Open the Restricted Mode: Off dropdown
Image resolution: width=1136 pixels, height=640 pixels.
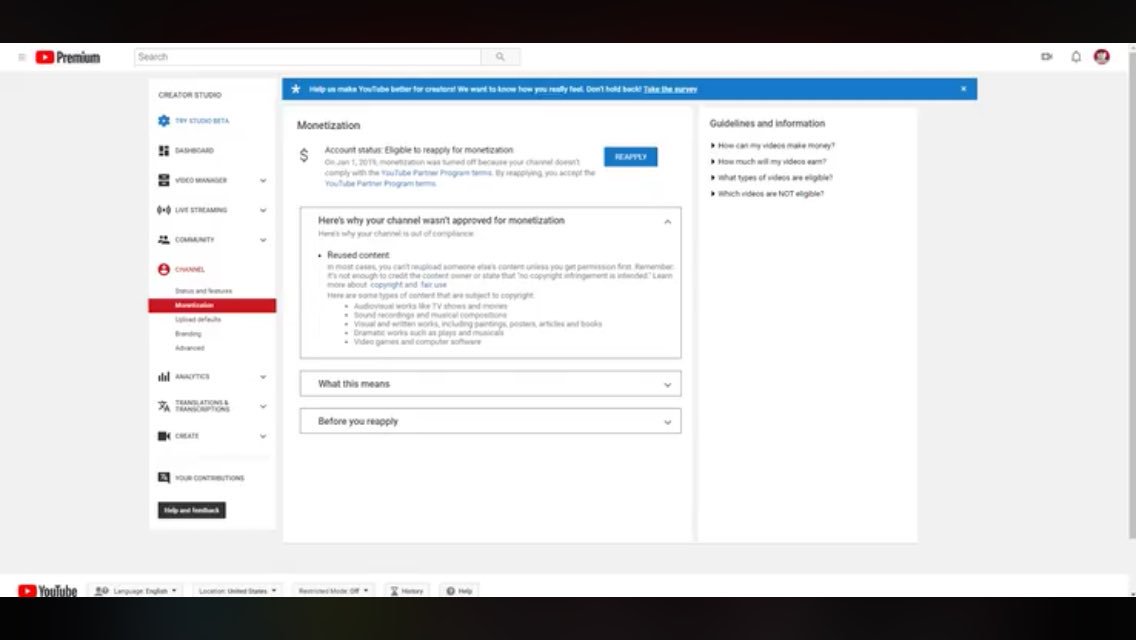click(333, 591)
